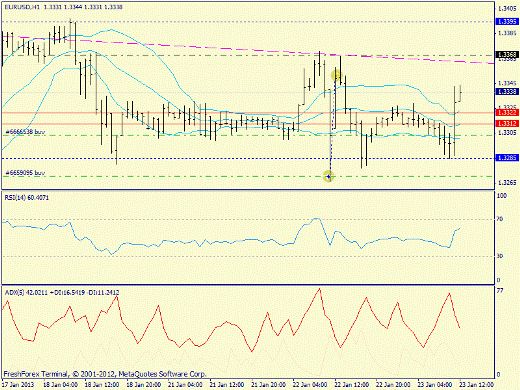
Task: Click the upper yellow circle trade marker
Action: (x=337, y=76)
